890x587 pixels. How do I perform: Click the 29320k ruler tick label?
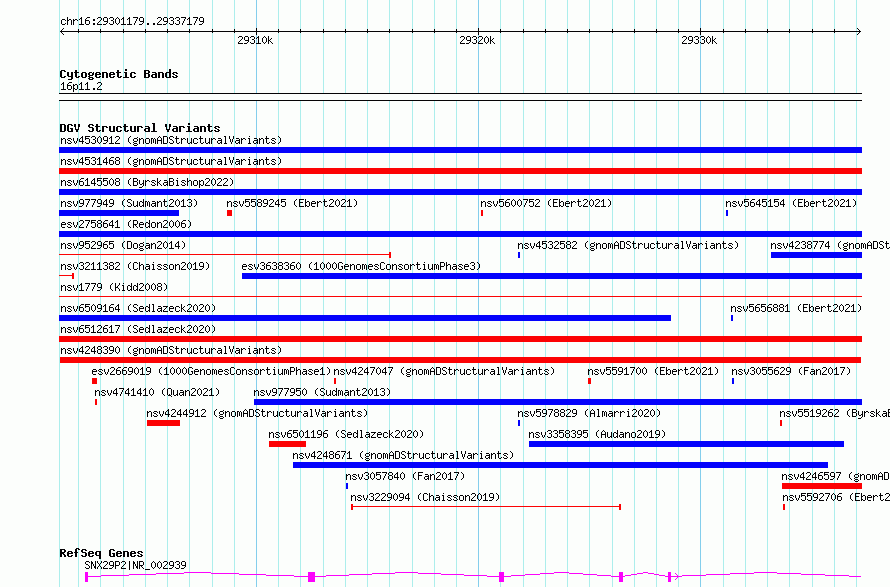(x=477, y=40)
